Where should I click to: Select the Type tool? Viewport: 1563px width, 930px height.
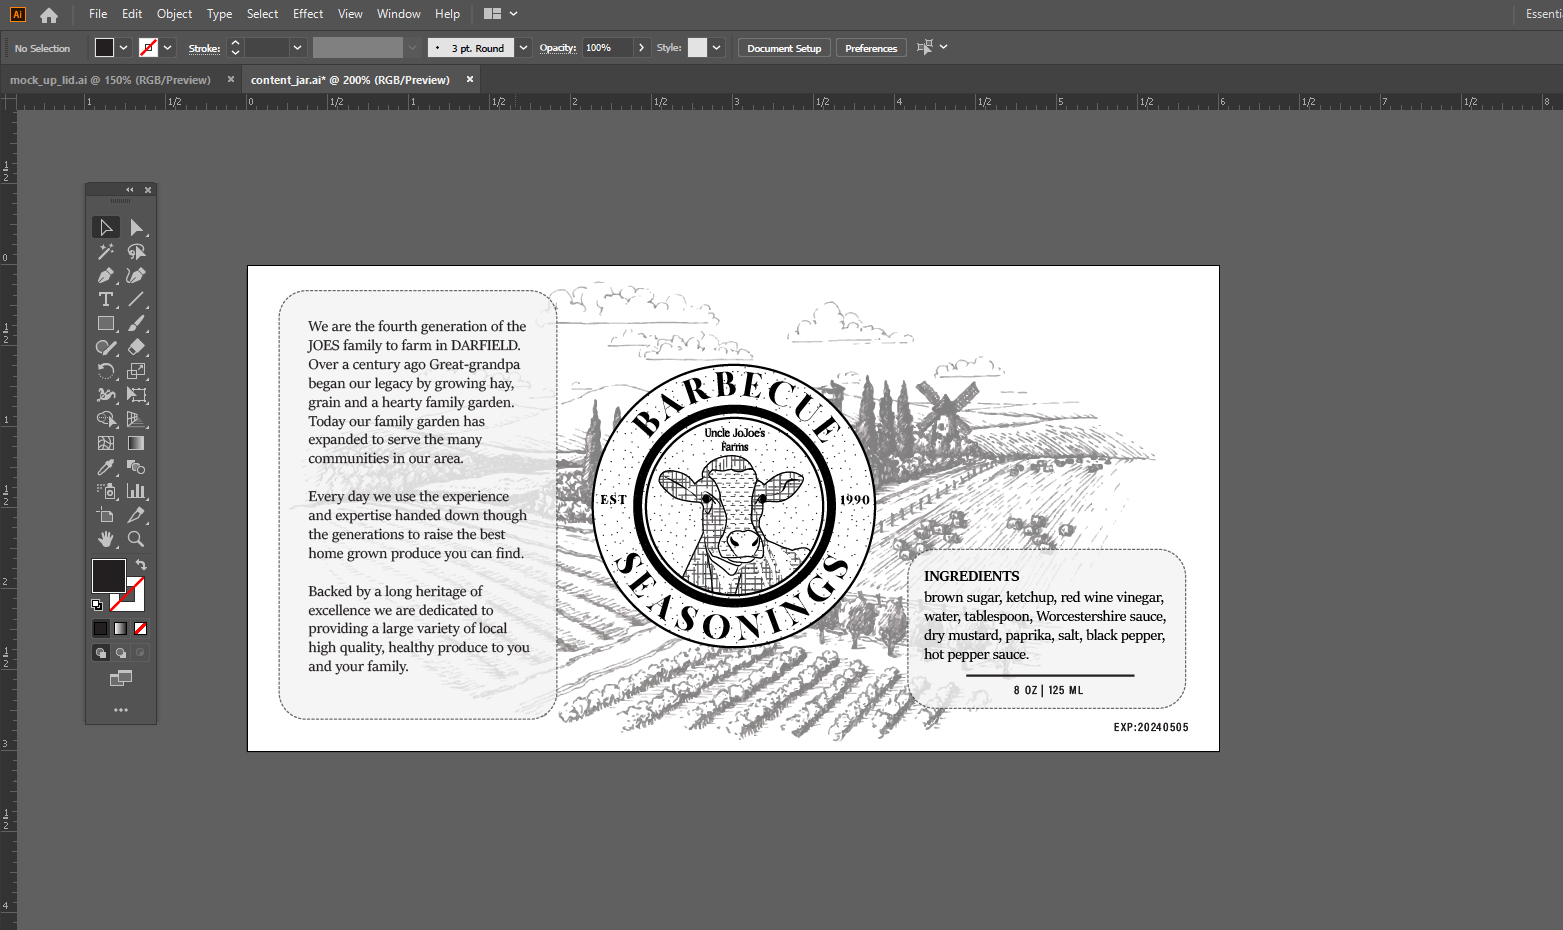[x=106, y=299]
